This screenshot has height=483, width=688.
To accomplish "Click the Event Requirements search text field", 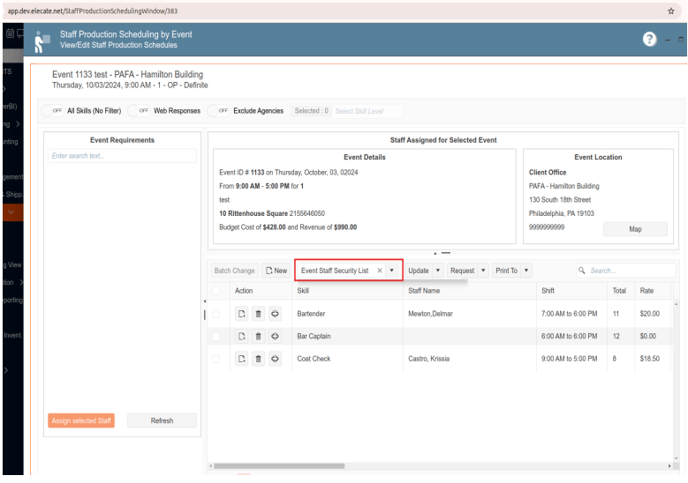I will (x=122, y=156).
